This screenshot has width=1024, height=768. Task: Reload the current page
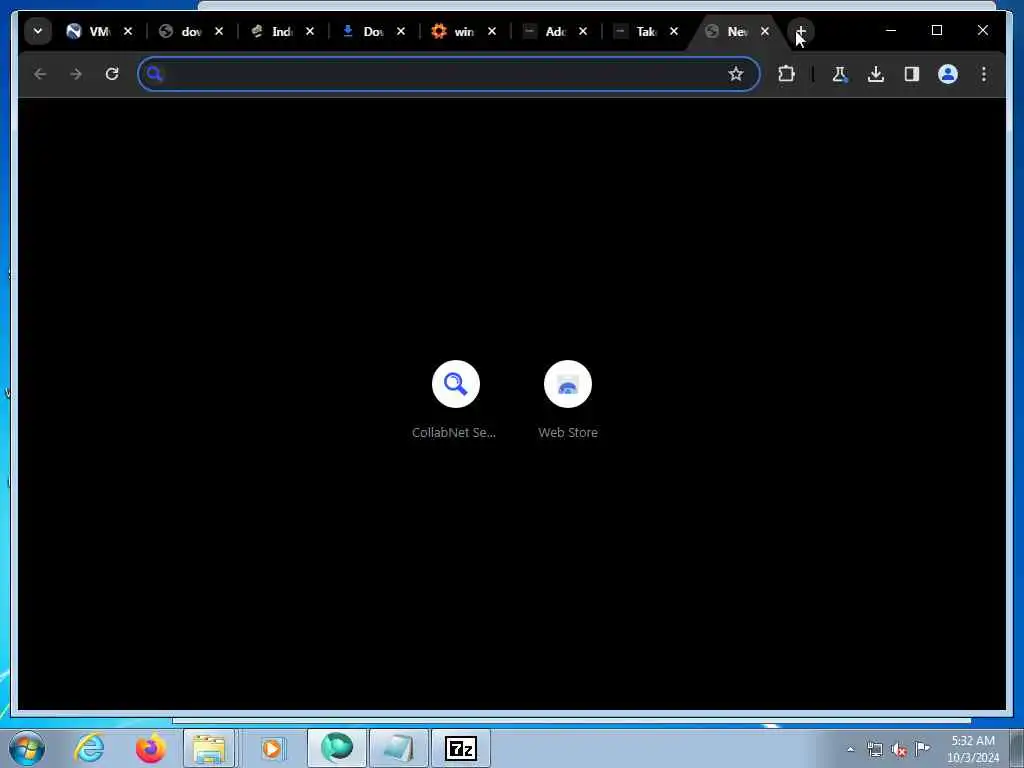pyautogui.click(x=112, y=74)
